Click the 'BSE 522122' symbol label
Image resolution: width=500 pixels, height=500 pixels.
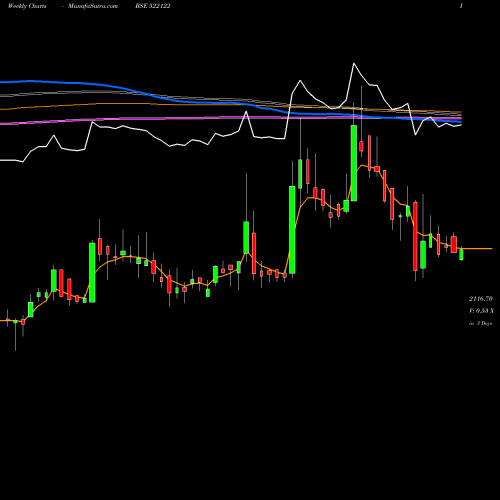(x=153, y=6)
